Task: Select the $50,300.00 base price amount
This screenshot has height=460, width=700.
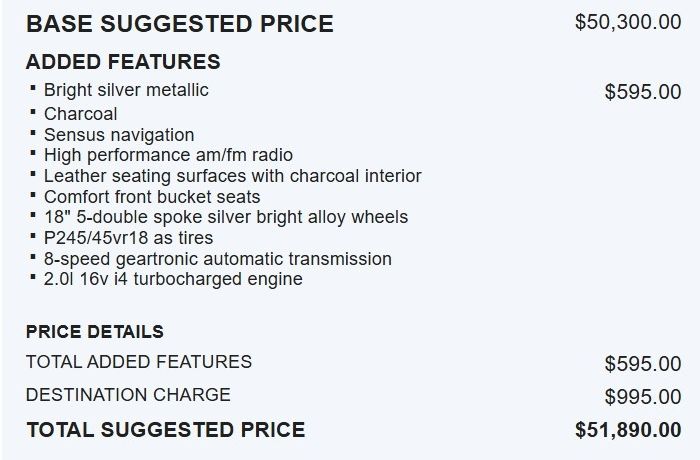Action: coord(628,22)
